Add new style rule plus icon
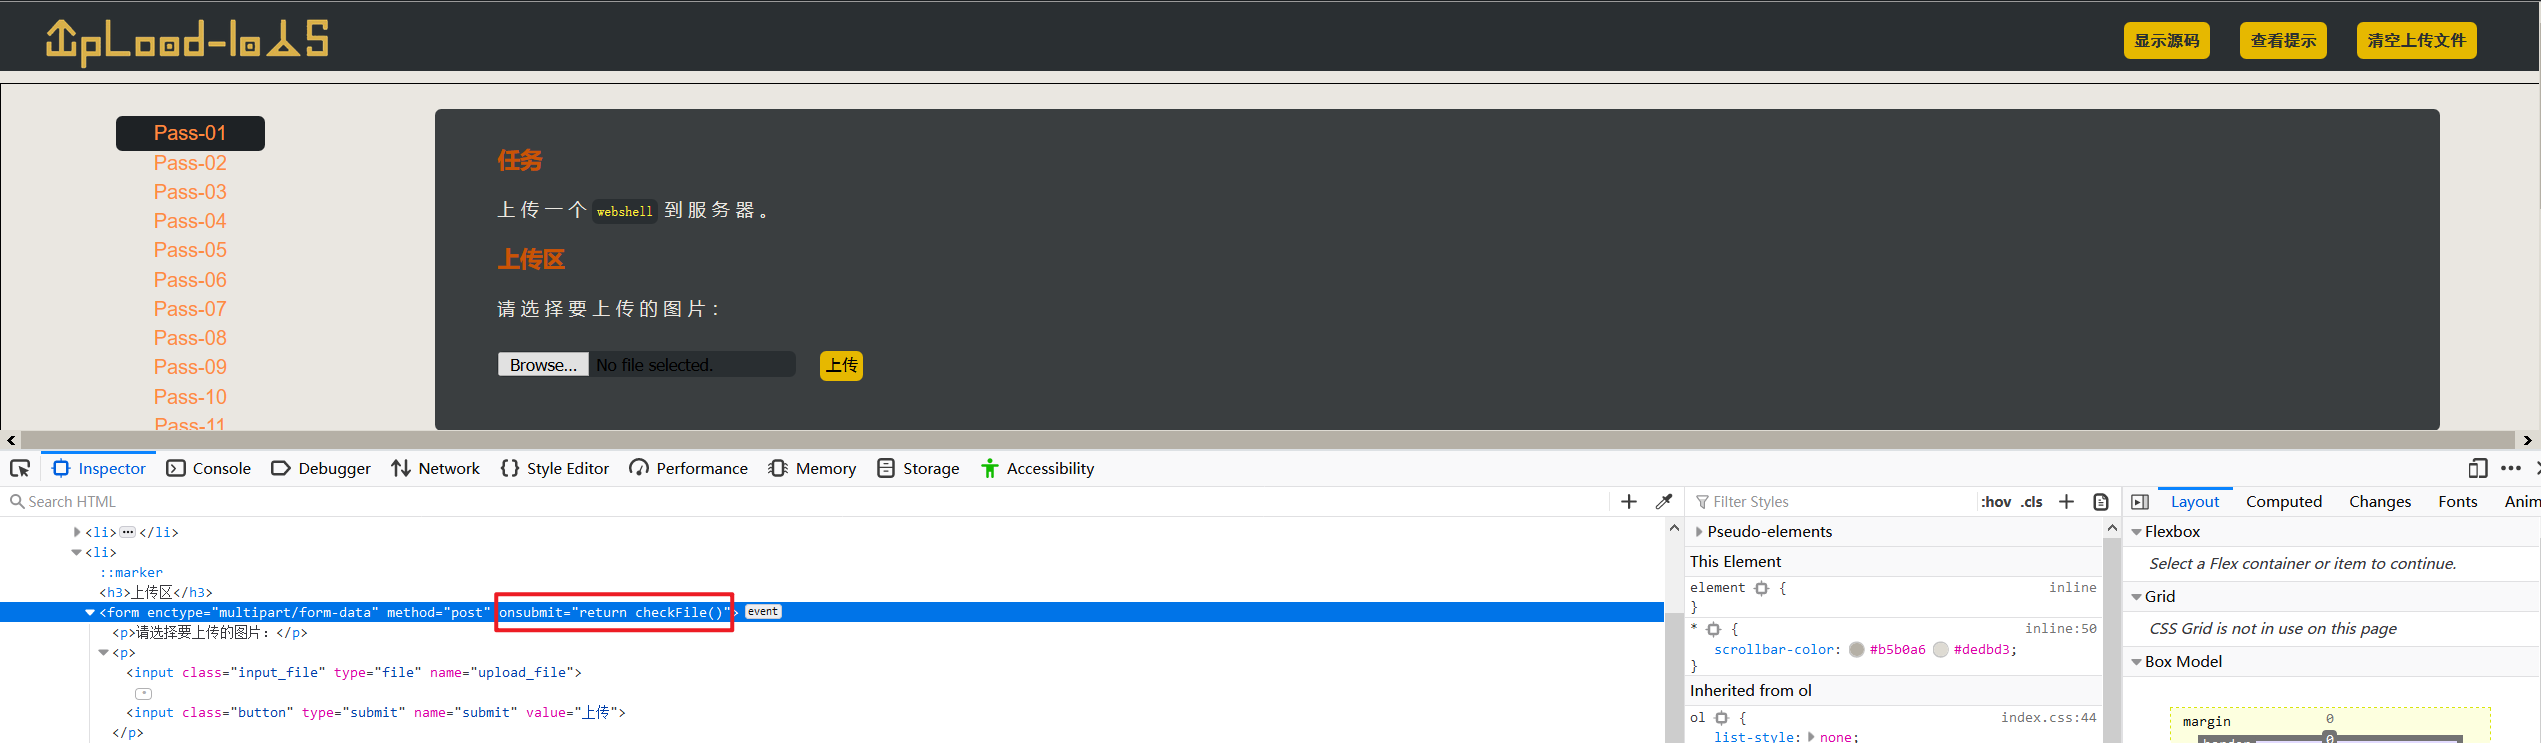 pos(2067,501)
